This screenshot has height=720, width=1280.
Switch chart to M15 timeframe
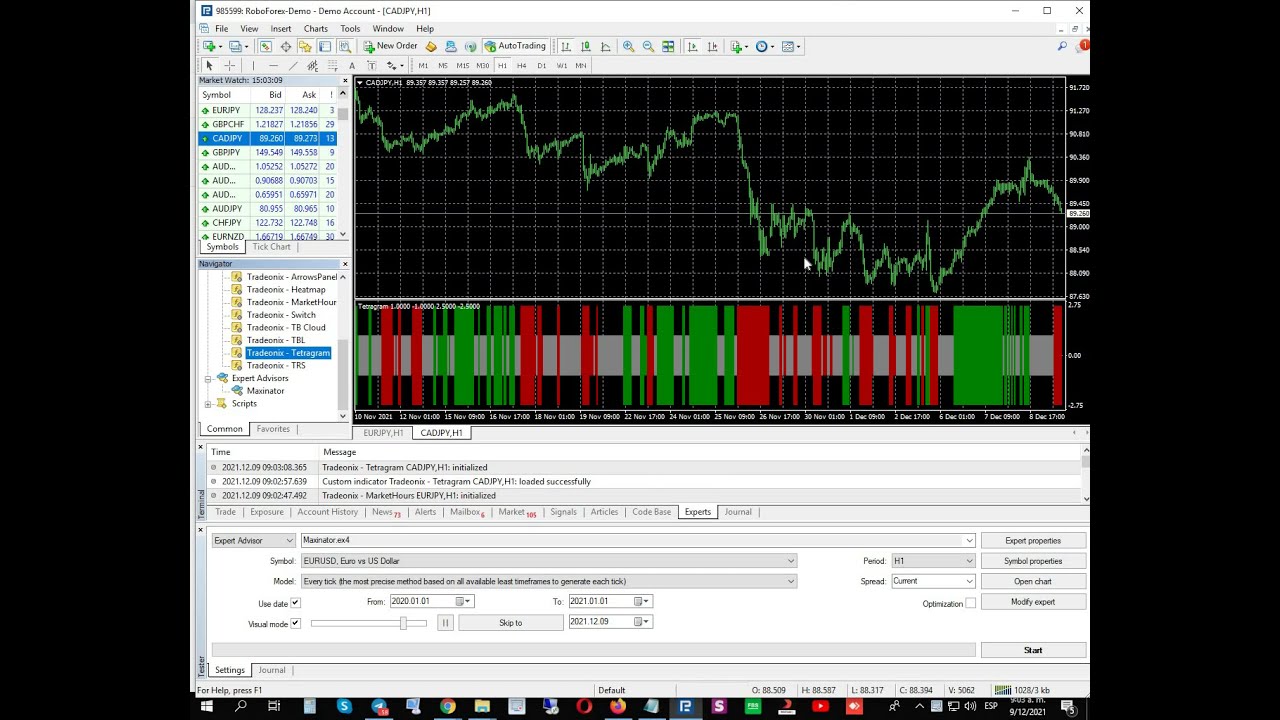click(463, 66)
